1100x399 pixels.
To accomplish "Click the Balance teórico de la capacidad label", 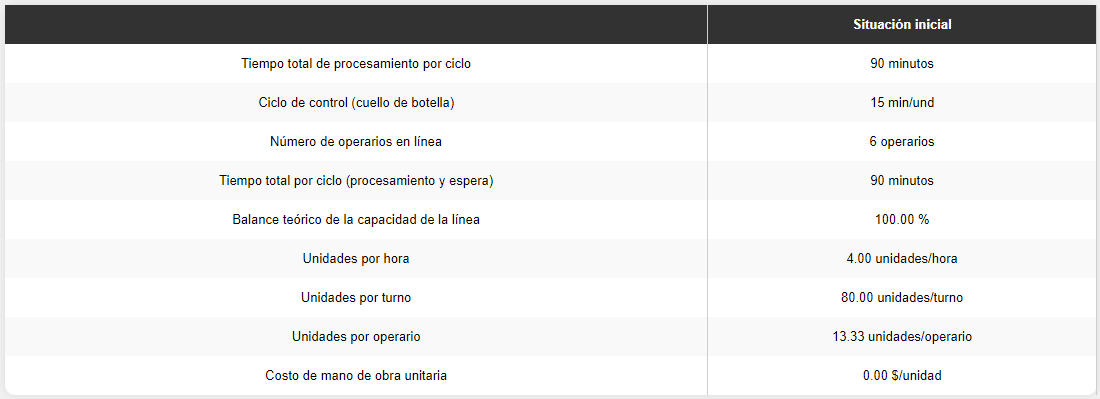I will [x=356, y=219].
